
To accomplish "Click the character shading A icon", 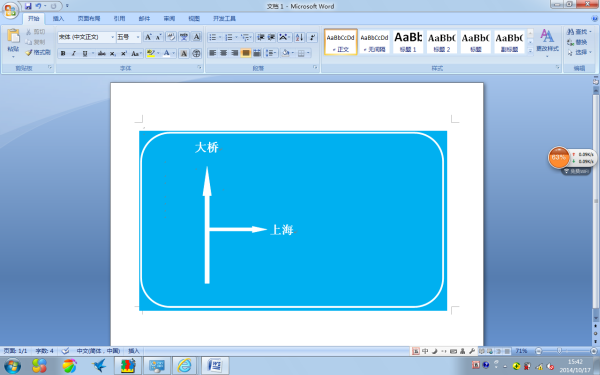I will tap(184, 54).
